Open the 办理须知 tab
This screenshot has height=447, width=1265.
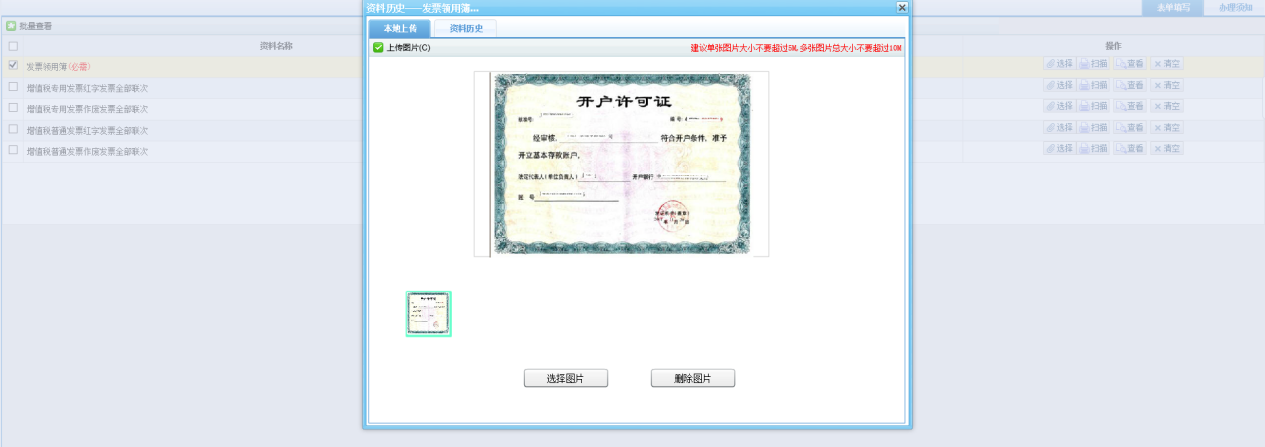click(x=1234, y=8)
